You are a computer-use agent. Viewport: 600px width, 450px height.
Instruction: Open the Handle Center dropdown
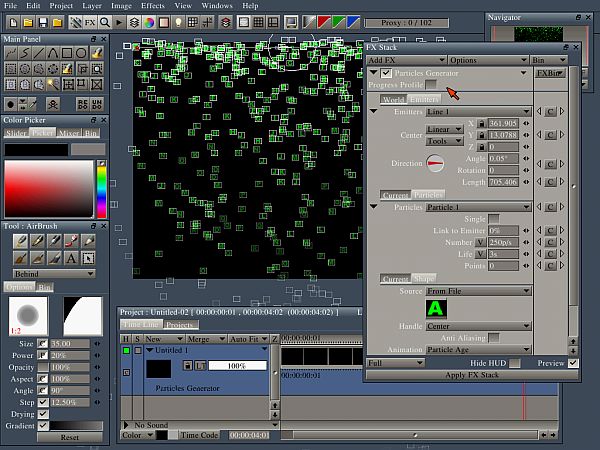click(478, 326)
